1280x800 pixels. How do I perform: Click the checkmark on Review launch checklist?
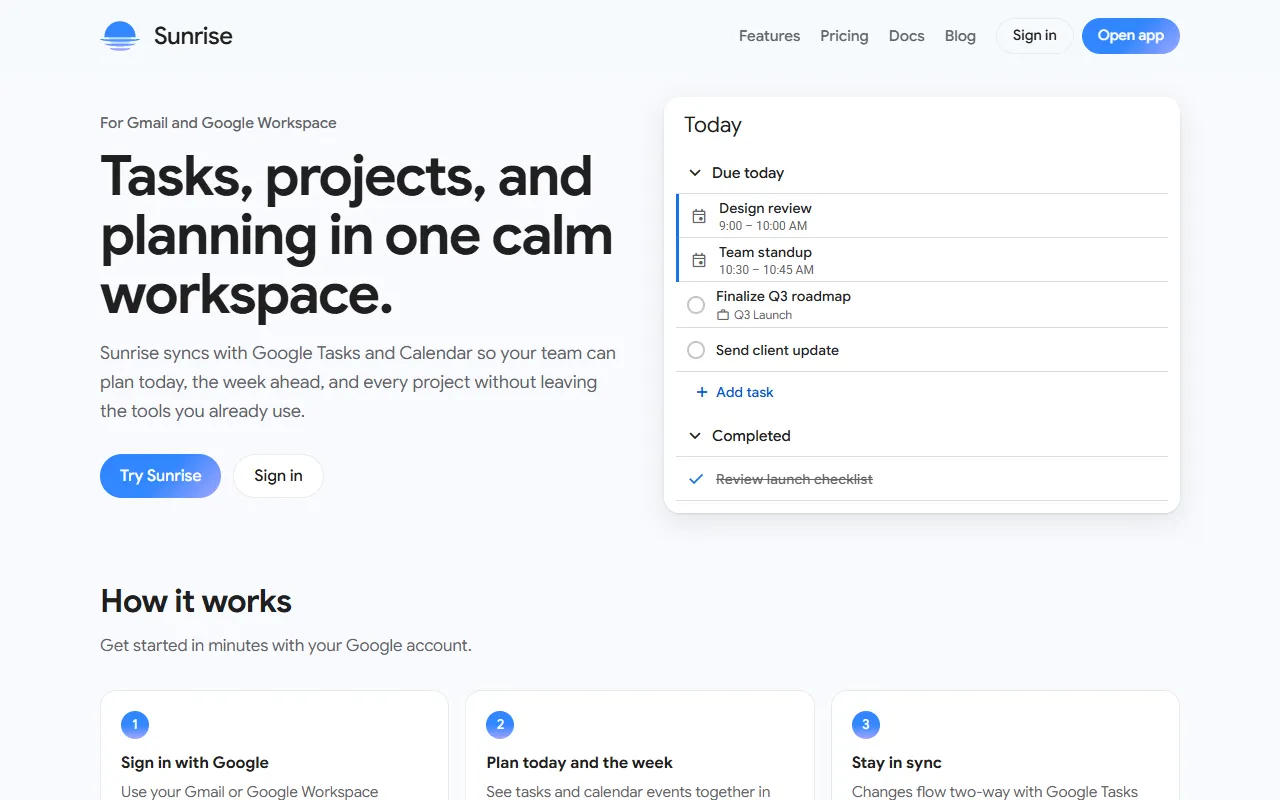coord(696,479)
